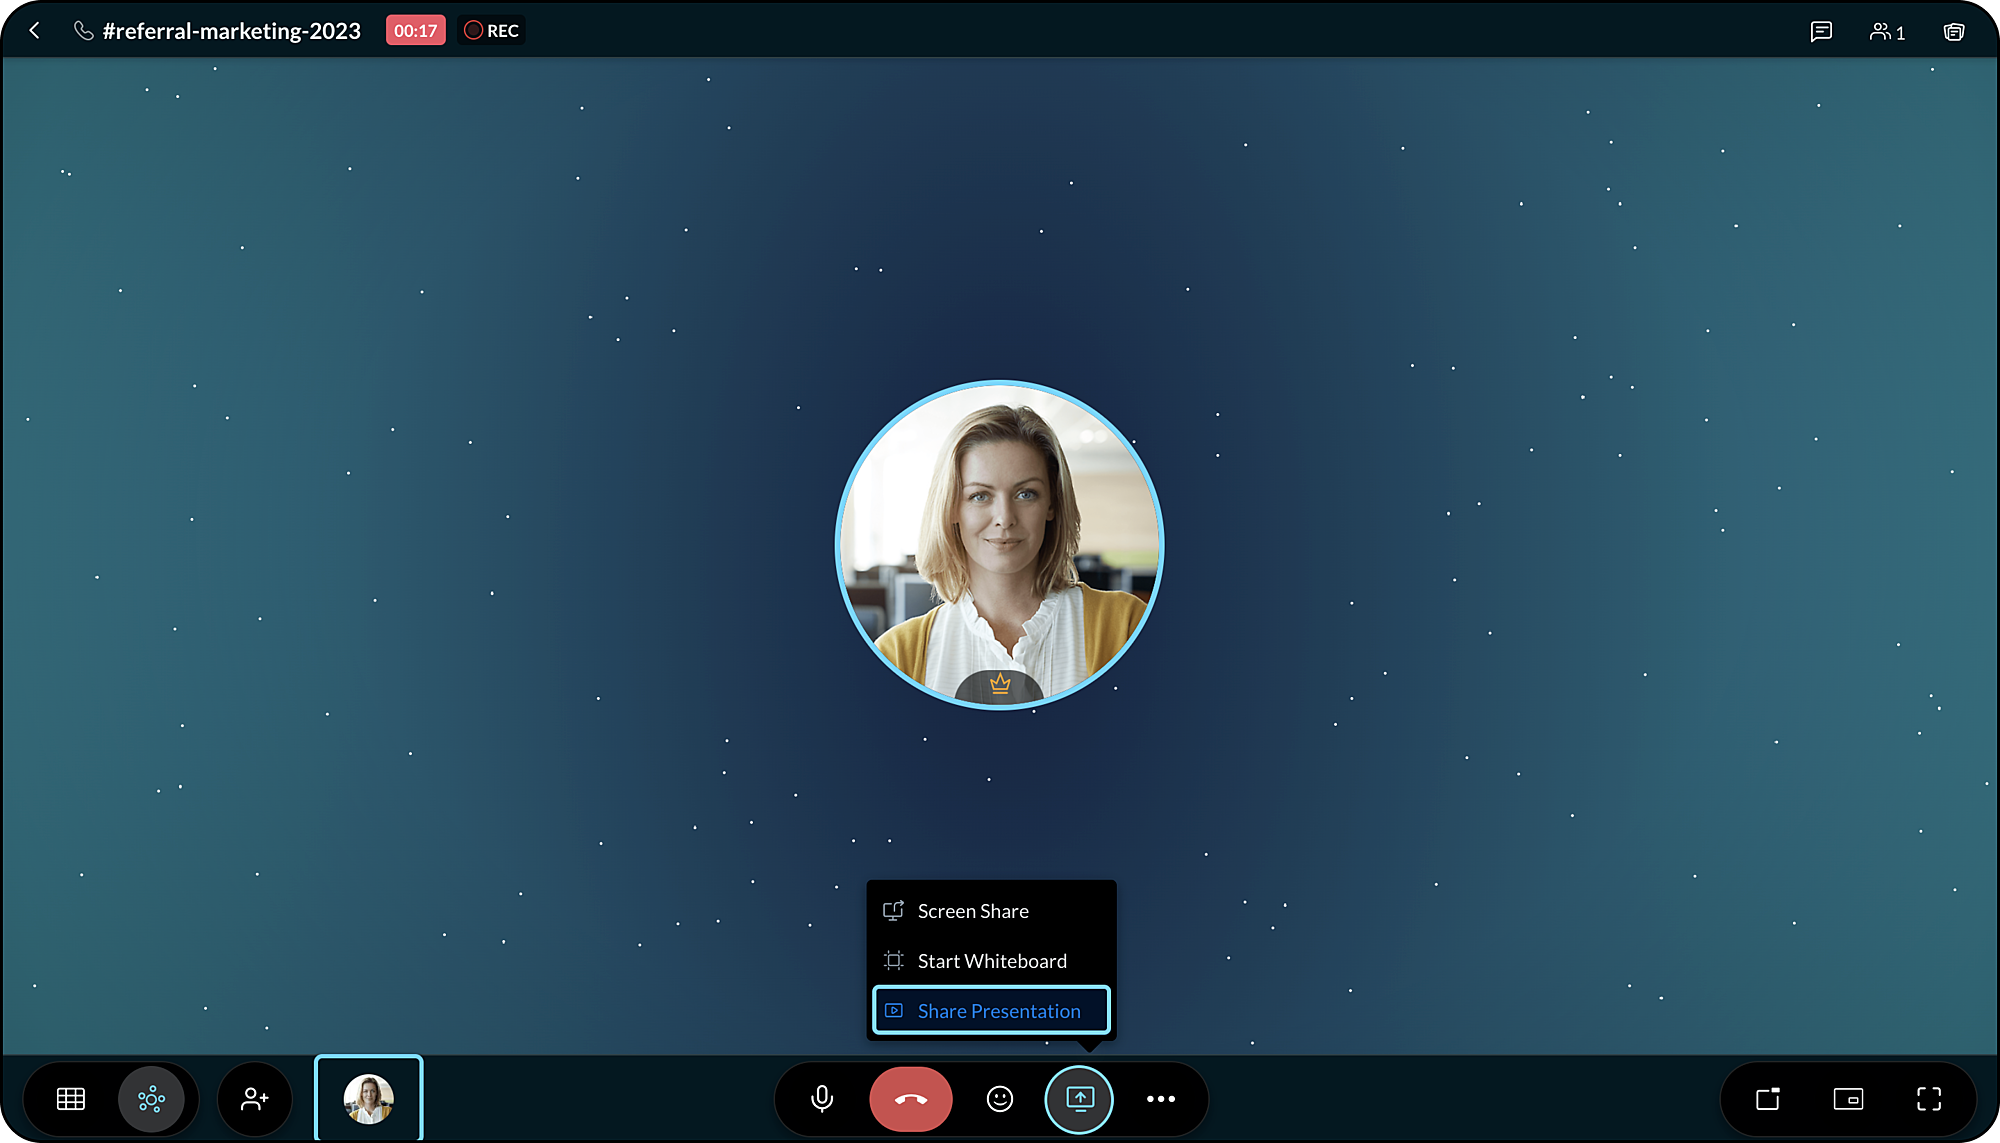Enter fullscreen mode
This screenshot has height=1143, width=2000.
click(1928, 1099)
